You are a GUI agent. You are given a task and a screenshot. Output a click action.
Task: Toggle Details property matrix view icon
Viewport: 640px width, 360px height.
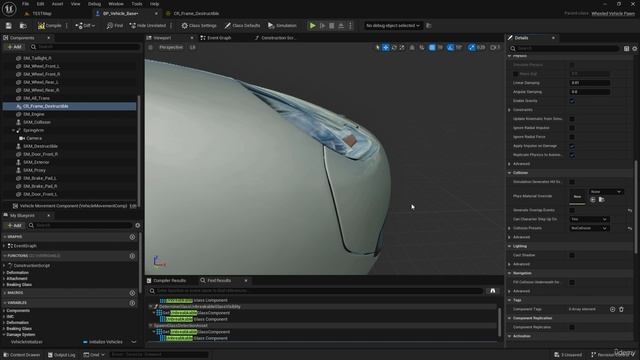[627, 49]
